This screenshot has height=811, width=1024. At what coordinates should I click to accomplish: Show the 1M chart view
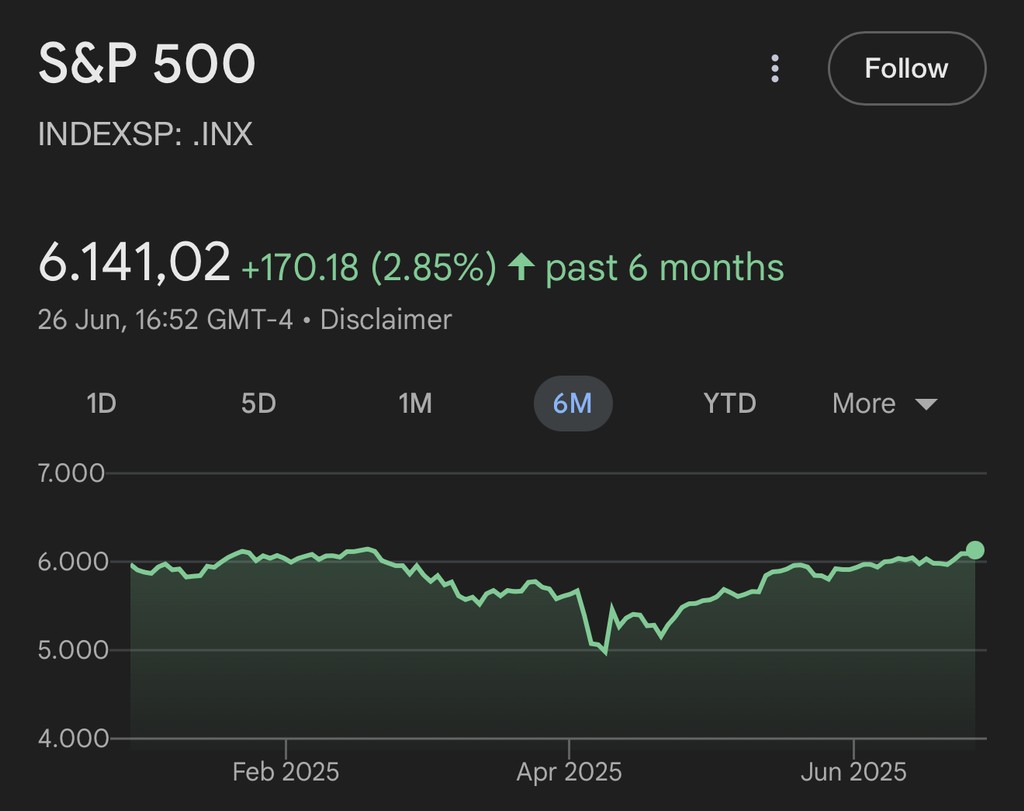point(415,404)
